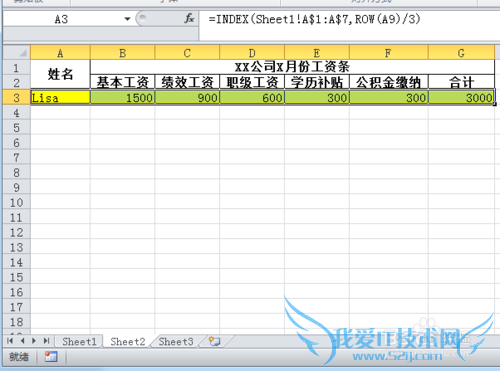Click the 合计 header cell
Viewport: 500px width, 371px height.
pyautogui.click(x=461, y=82)
